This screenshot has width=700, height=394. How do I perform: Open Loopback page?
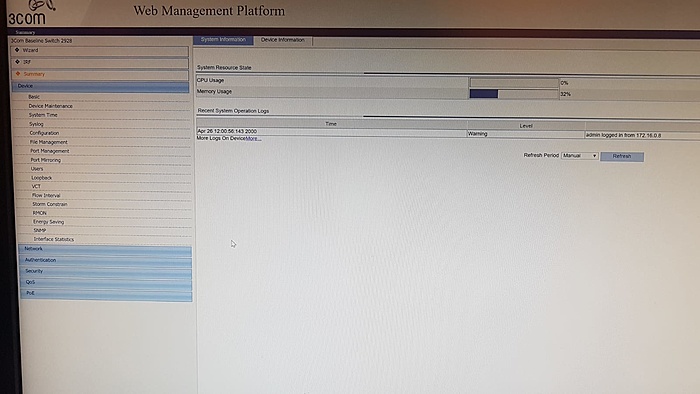coord(42,178)
